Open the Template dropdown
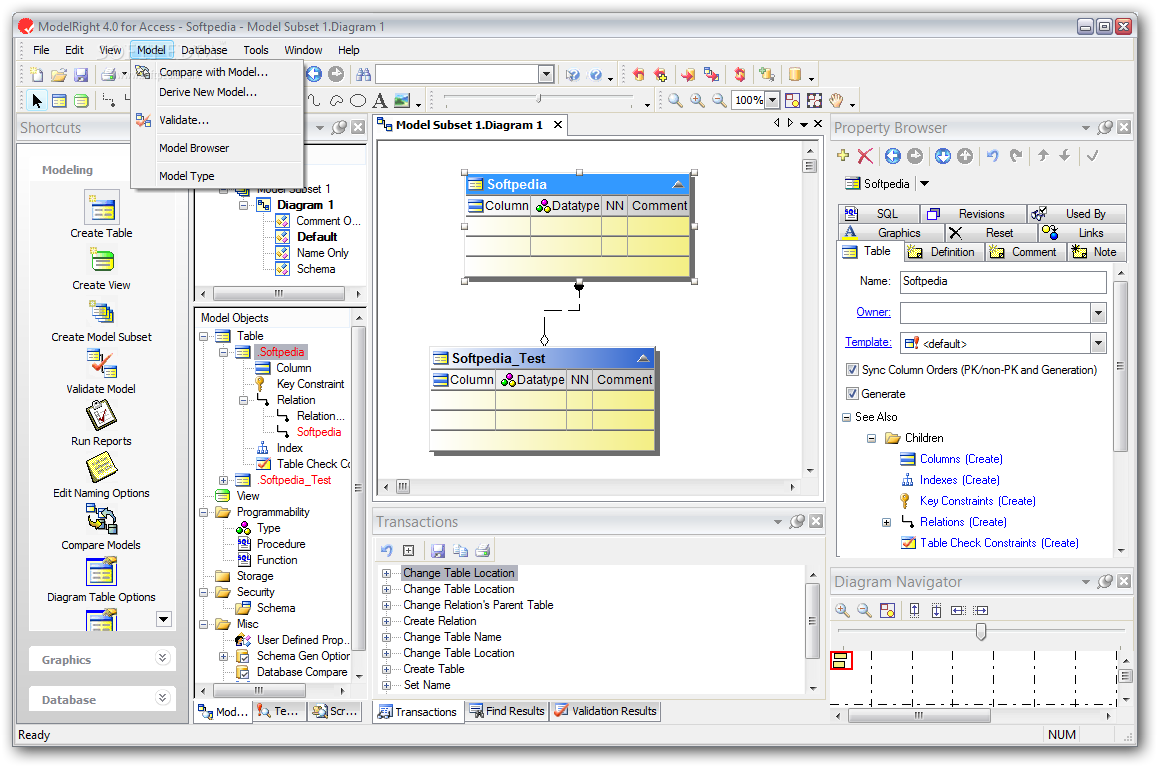 click(x=1098, y=343)
